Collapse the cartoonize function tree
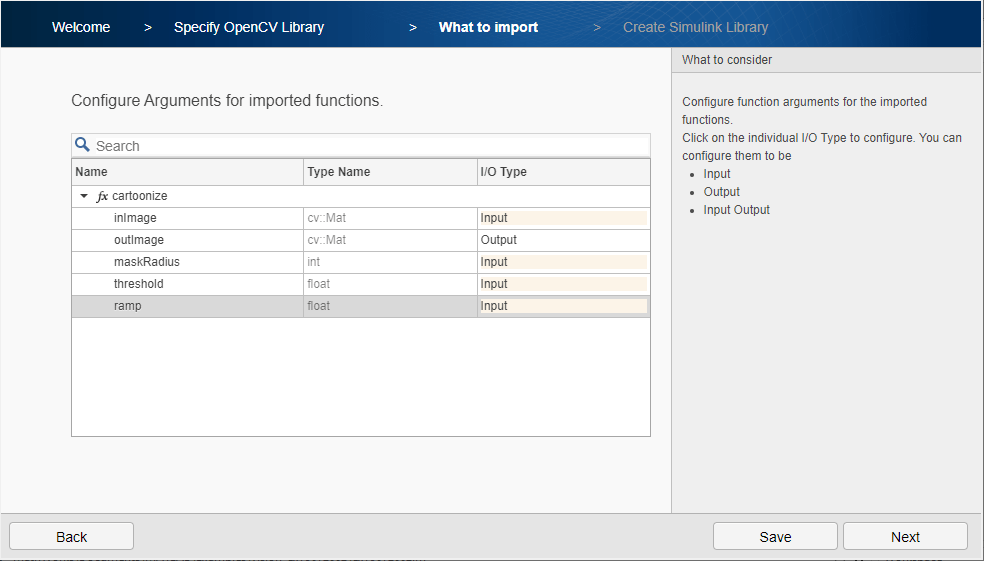This screenshot has height=561, width=984. (84, 197)
